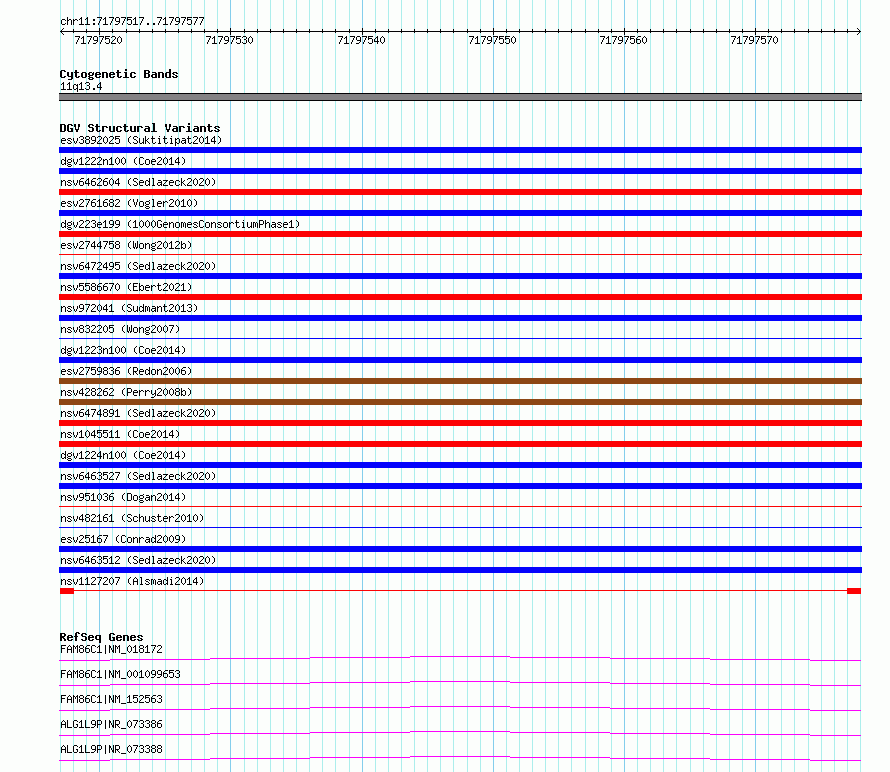Viewport: 890px width, 772px height.
Task: Click the blue bar for esv3892025
Action: pos(460,150)
